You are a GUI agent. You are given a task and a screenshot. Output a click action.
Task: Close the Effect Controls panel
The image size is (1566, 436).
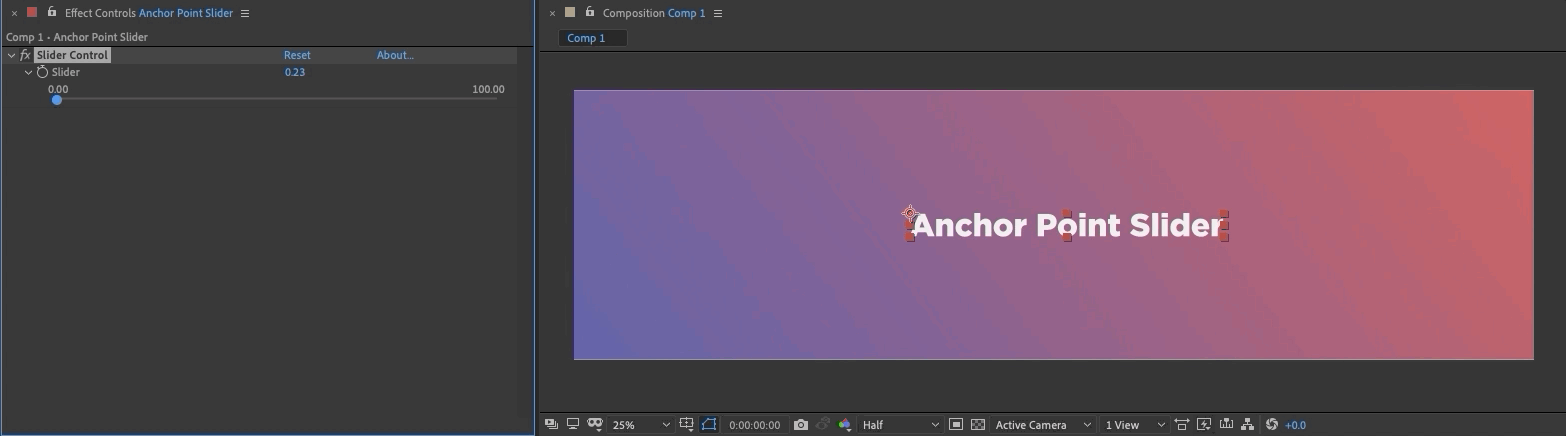[14, 13]
